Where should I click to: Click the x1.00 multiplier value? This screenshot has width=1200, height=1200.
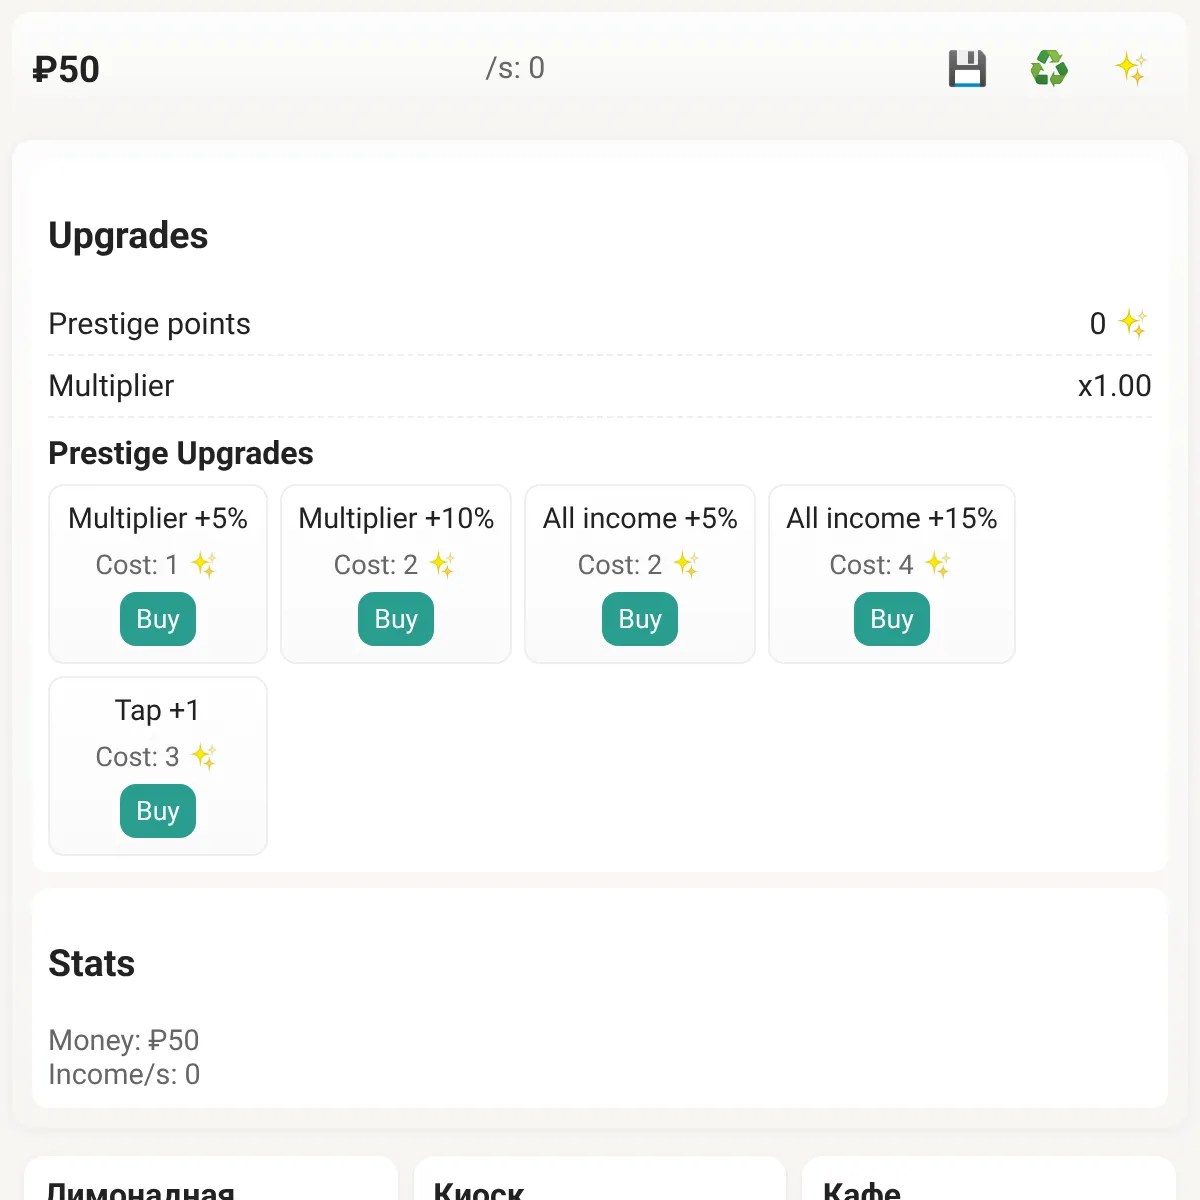click(x=1114, y=386)
